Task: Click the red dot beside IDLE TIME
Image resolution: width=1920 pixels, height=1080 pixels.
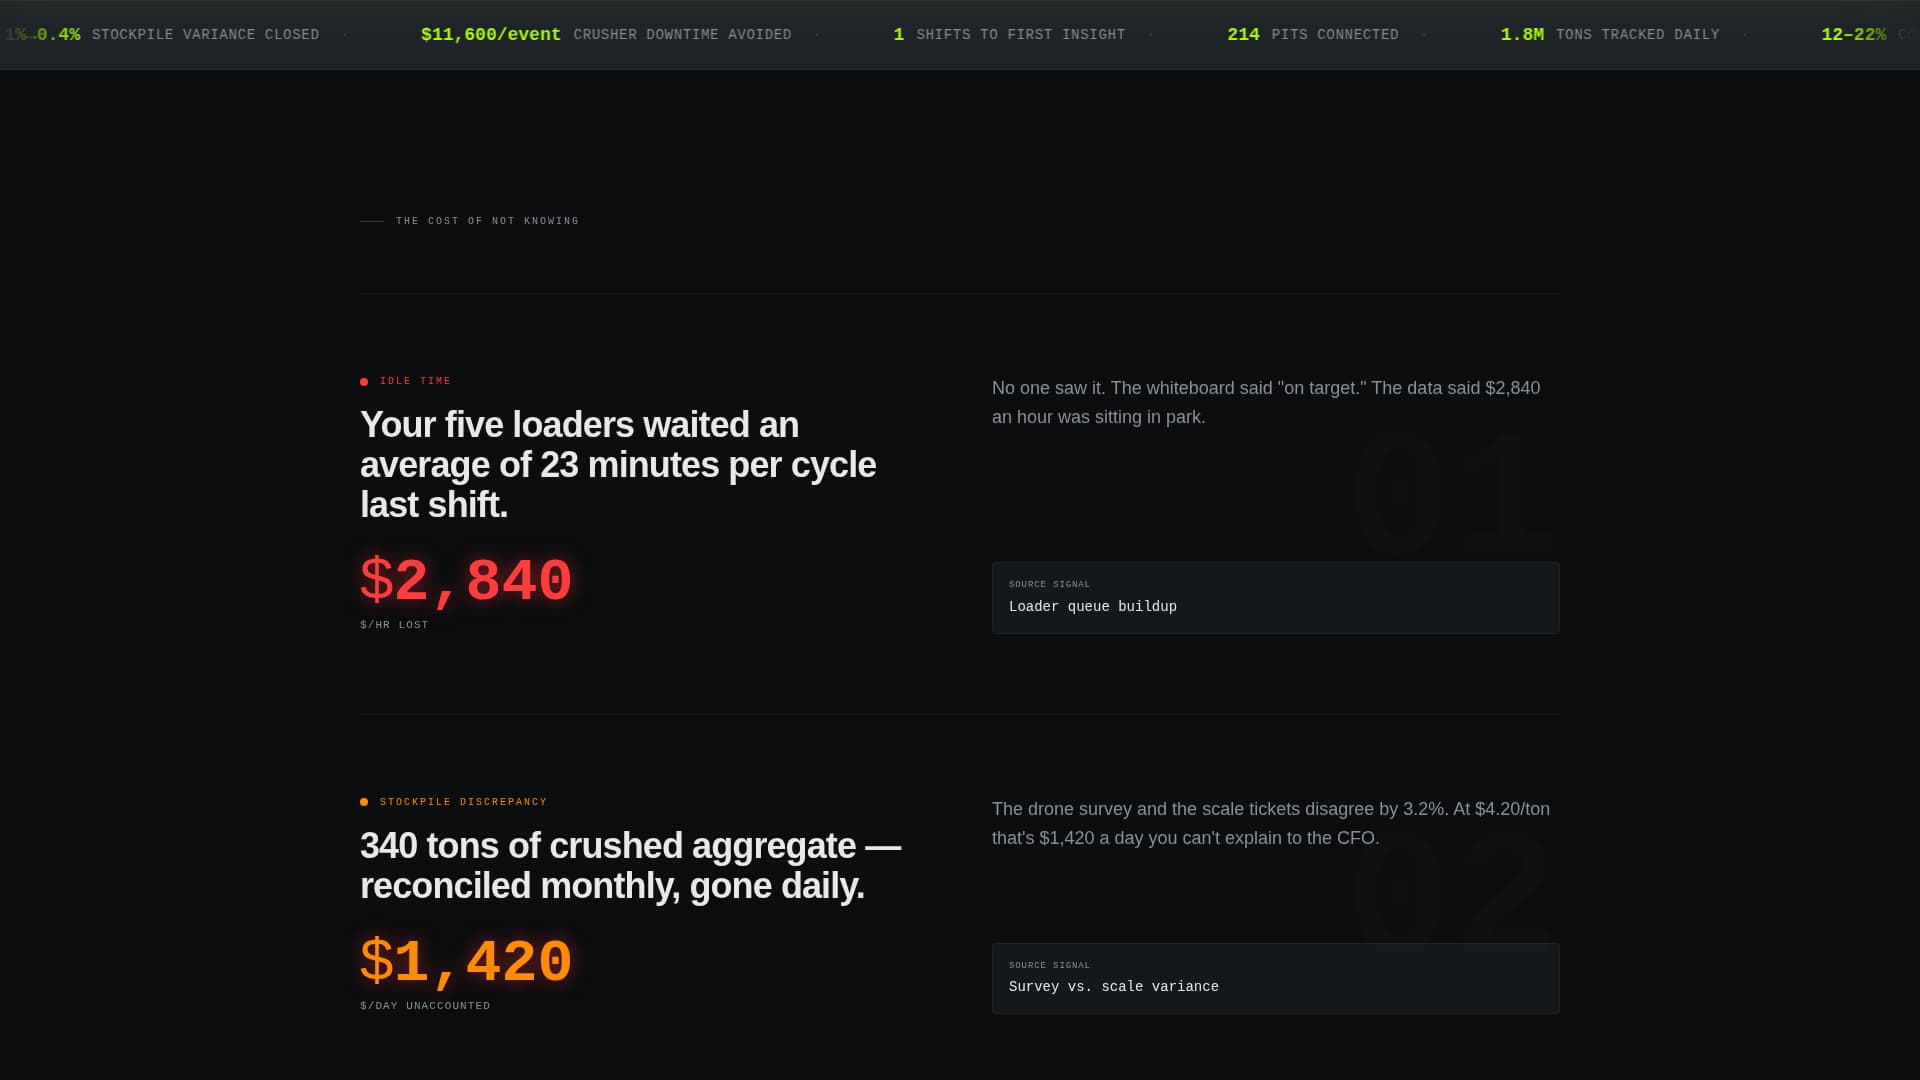Action: 364,382
